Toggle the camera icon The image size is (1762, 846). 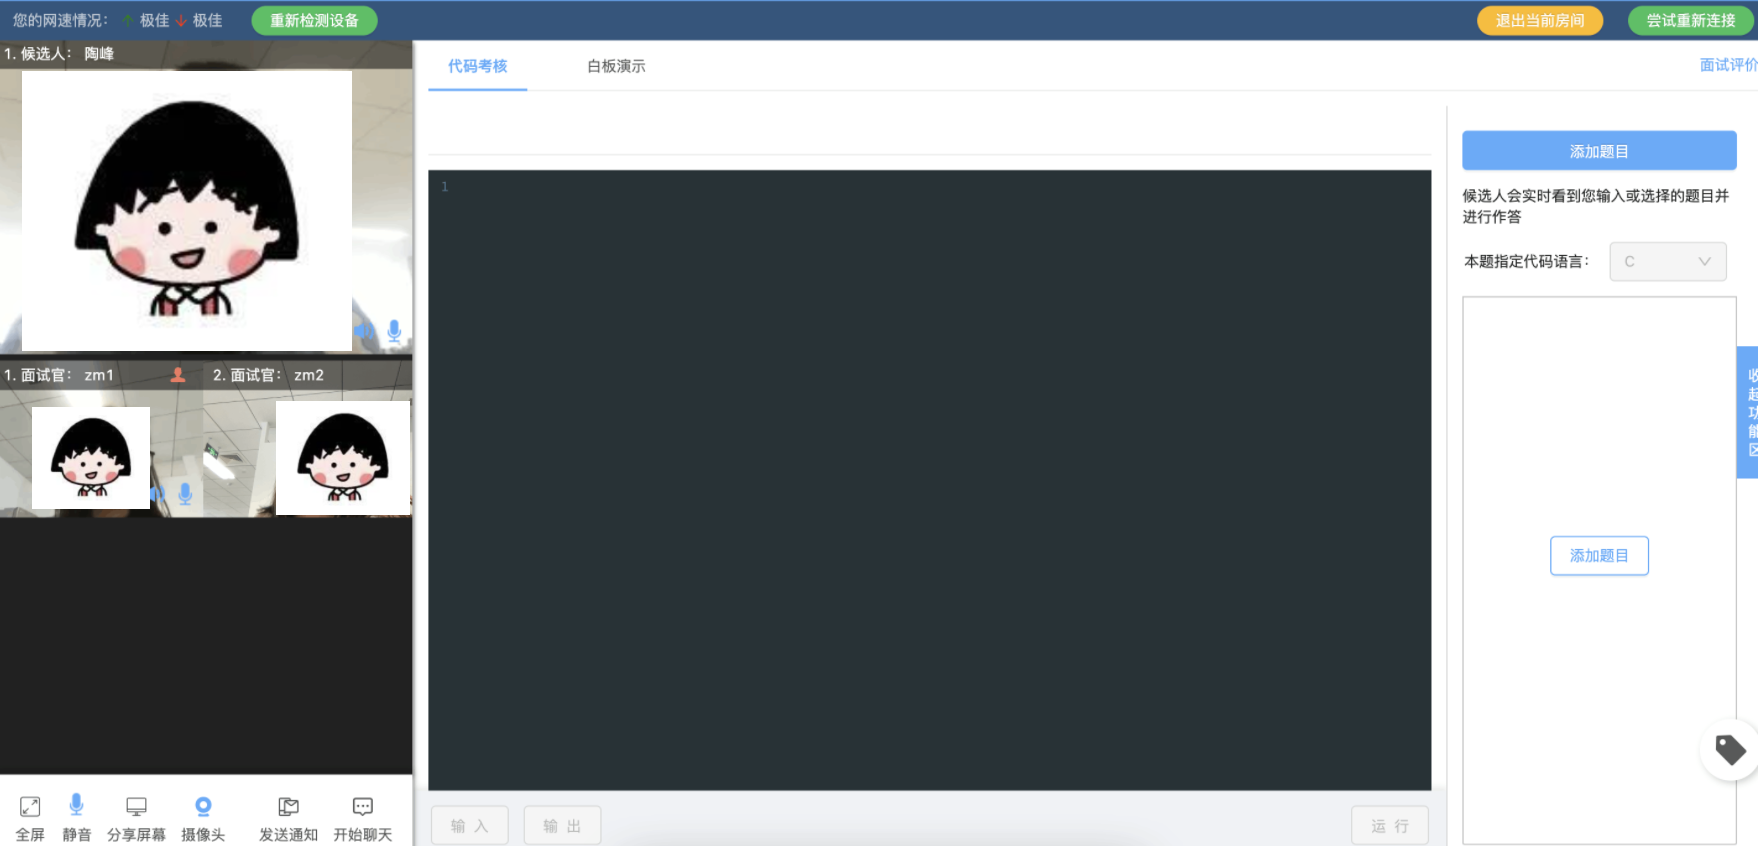203,806
